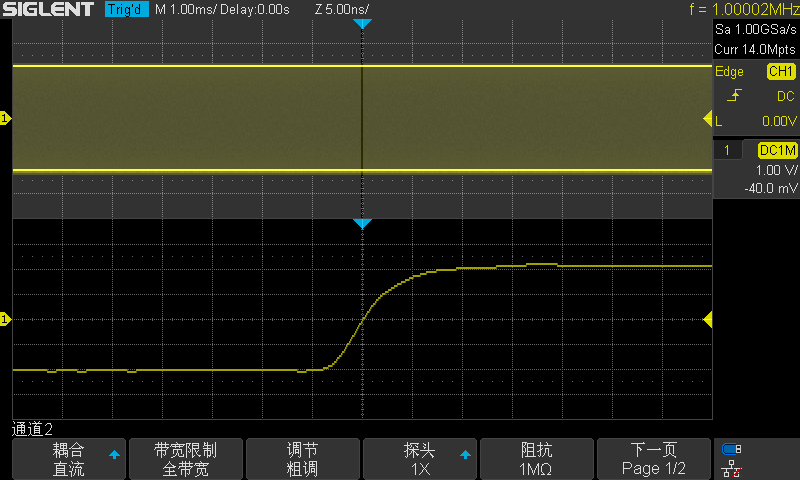The width and height of the screenshot is (800, 480).
Task: Open the 耦合 coupling option menu
Action: pyautogui.click(x=69, y=459)
